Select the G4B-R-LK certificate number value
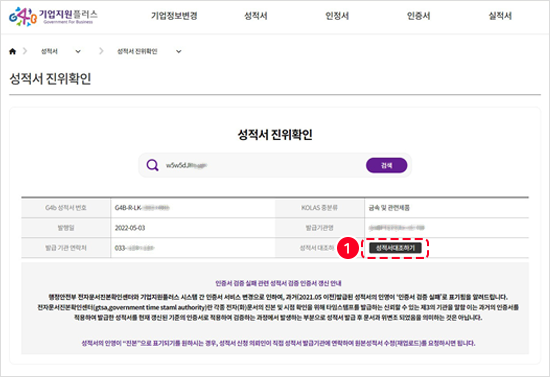The width and height of the screenshot is (550, 377). [x=142, y=208]
